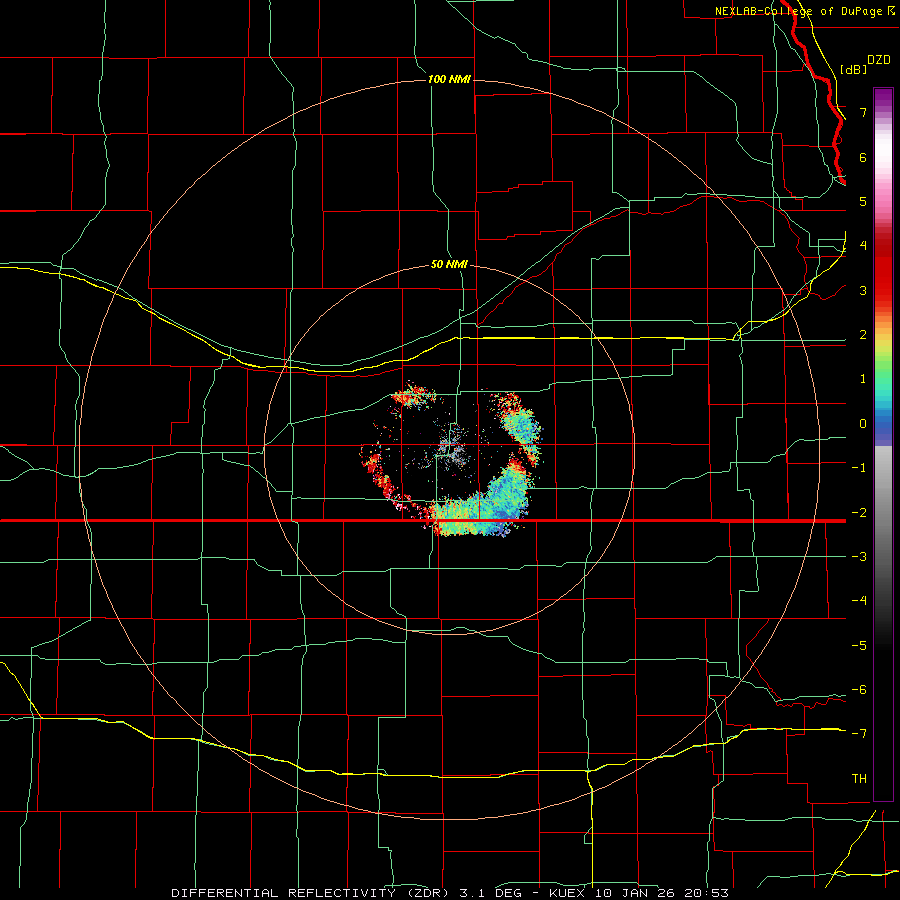Click the 1 dB scale label
The height and width of the screenshot is (900, 900).
tap(863, 379)
